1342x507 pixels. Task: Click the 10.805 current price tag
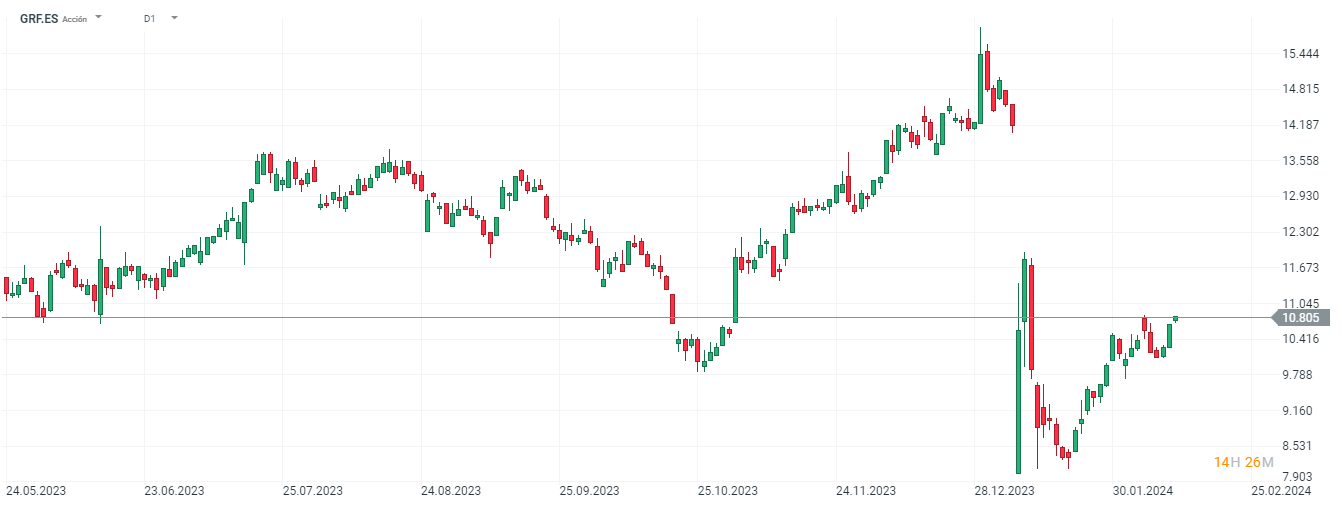[1301, 318]
